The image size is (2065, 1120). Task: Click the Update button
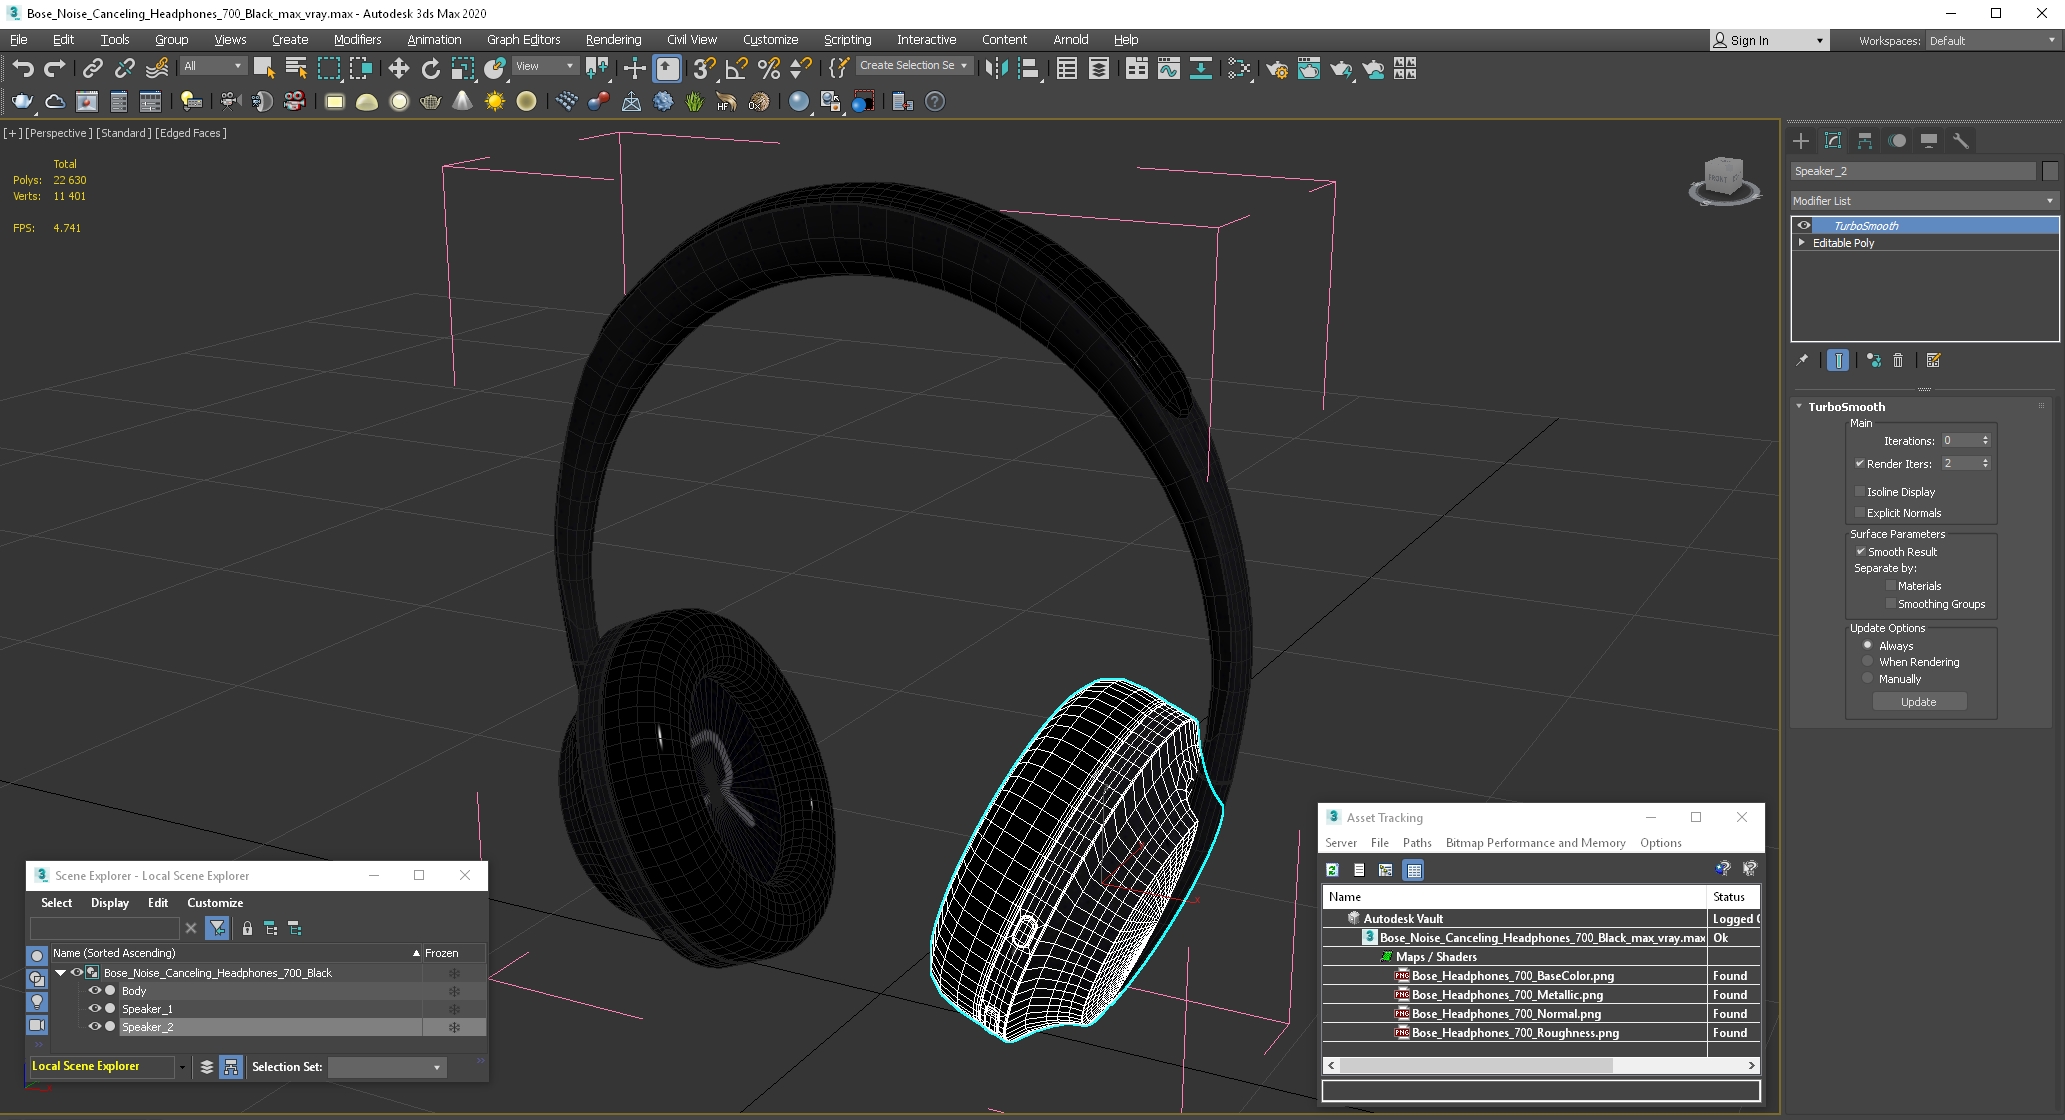tap(1918, 702)
